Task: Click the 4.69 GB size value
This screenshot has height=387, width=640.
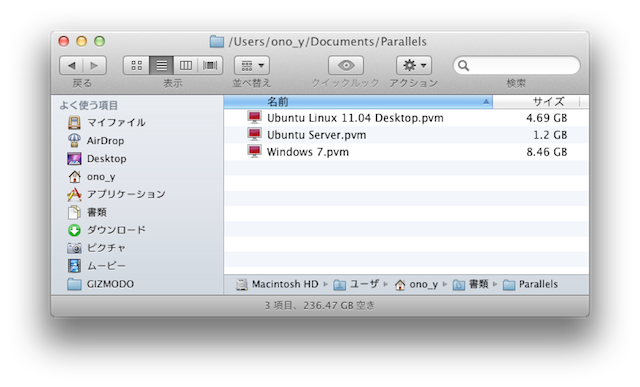Action: coord(547,118)
